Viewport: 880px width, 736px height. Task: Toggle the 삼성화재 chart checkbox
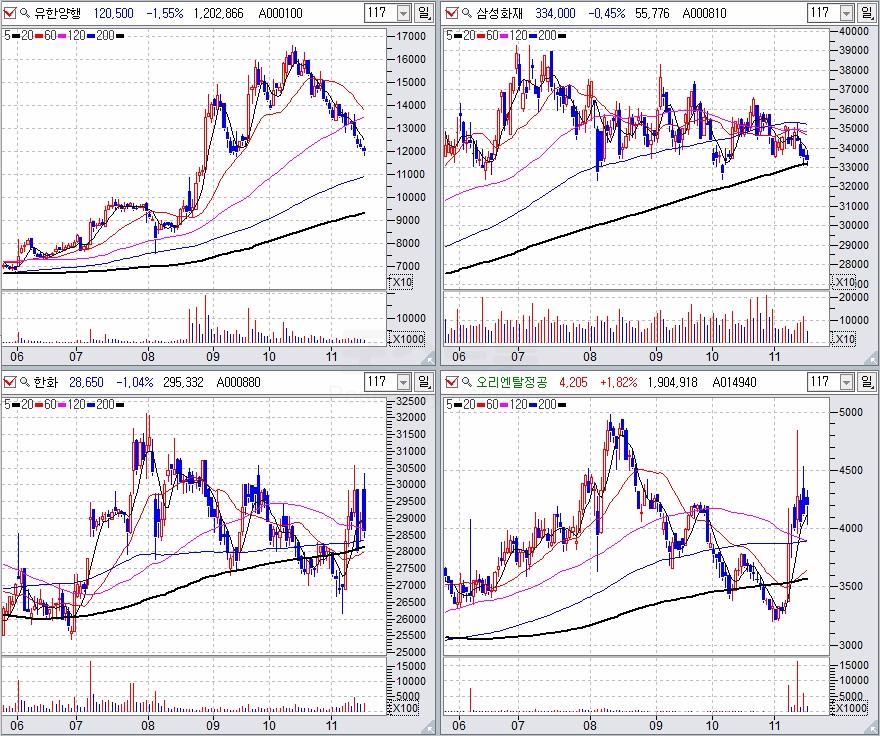click(451, 13)
